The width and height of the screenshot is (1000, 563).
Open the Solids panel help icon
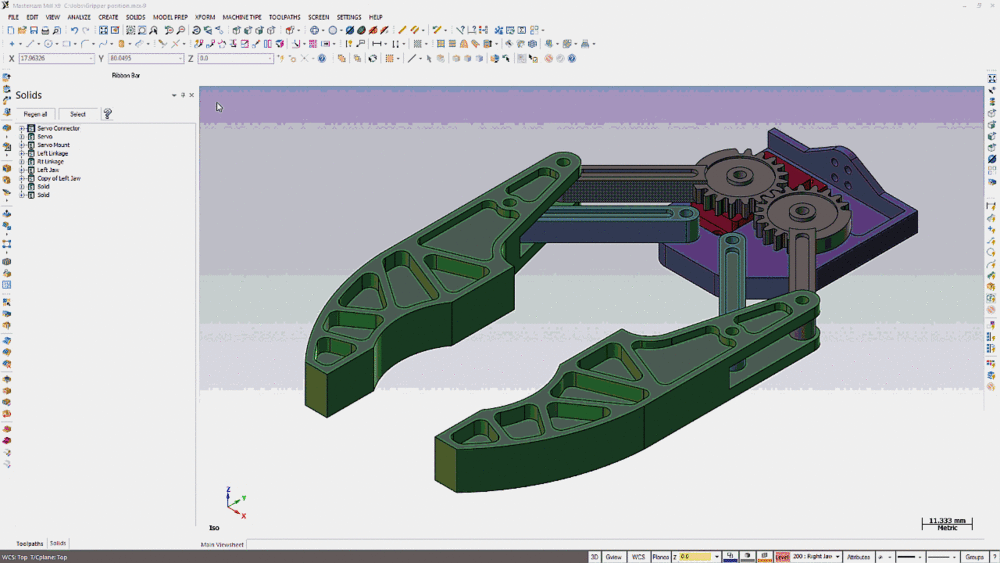pos(107,114)
